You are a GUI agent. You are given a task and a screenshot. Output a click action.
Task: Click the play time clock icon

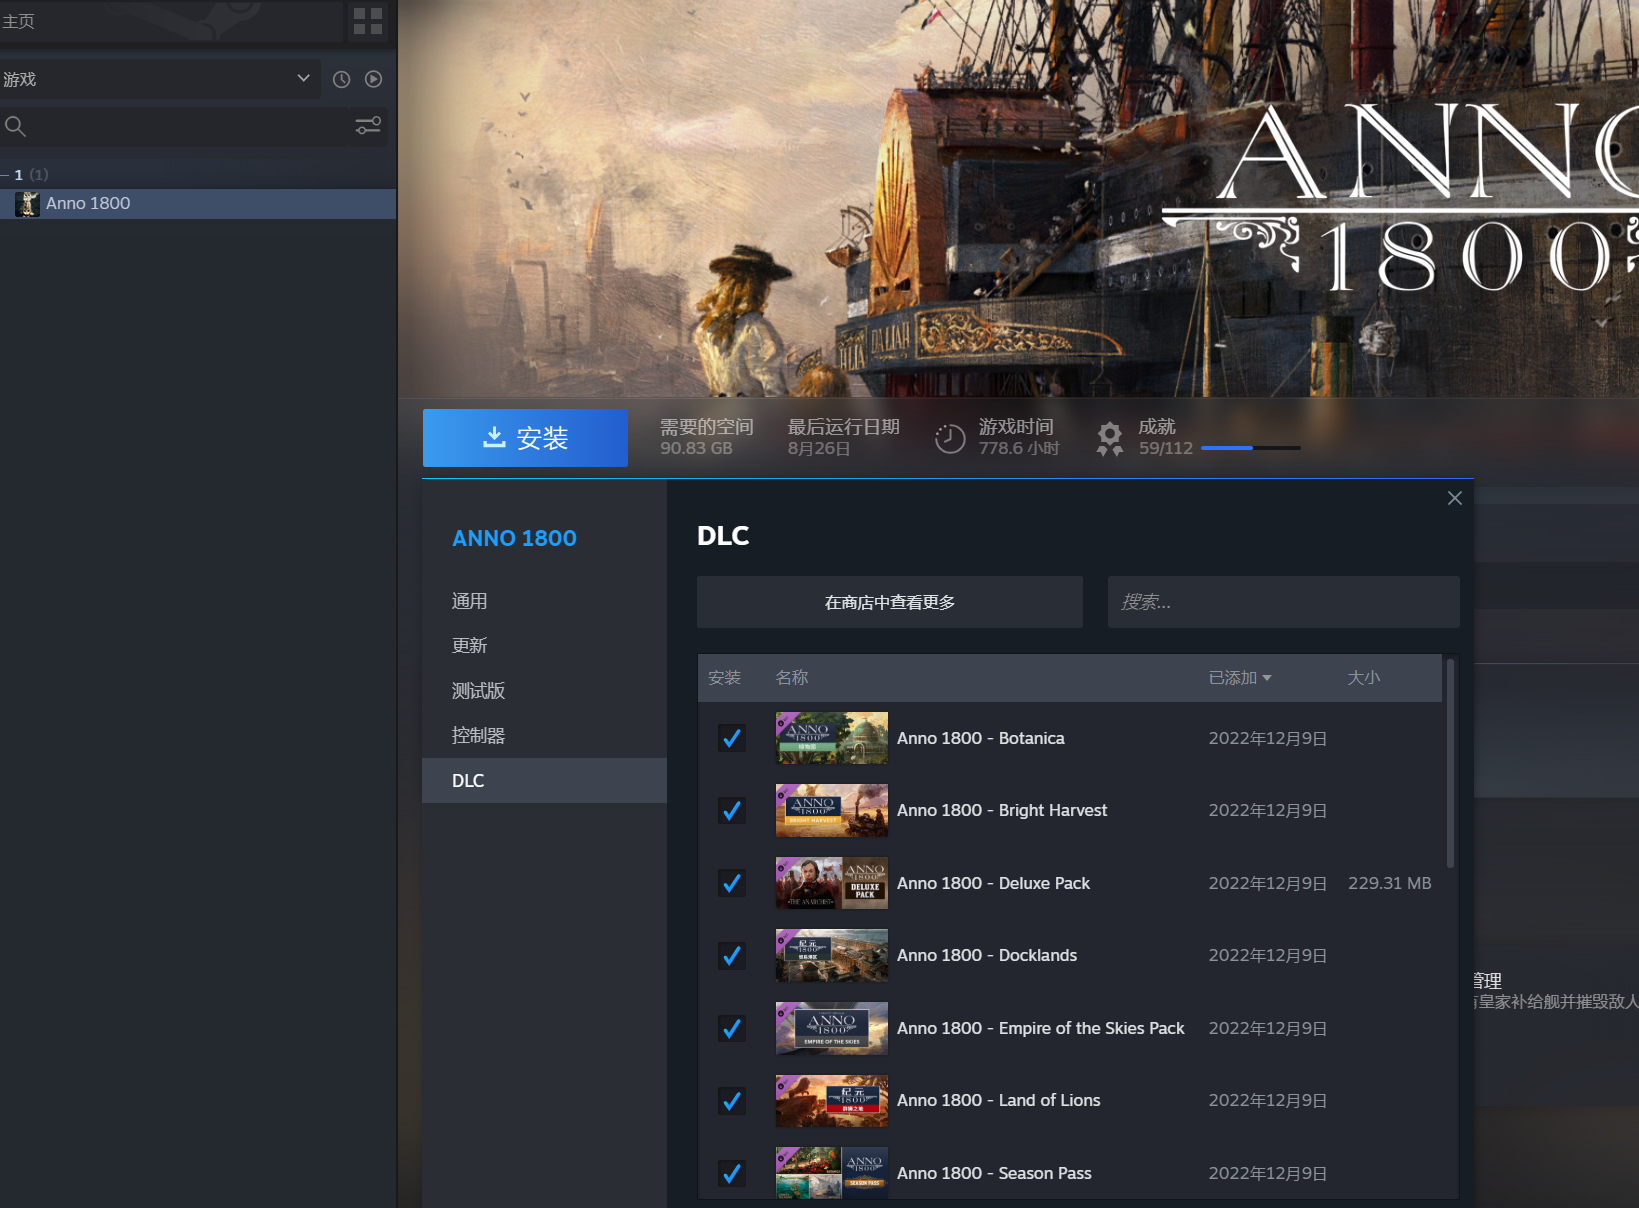pyautogui.click(x=949, y=438)
